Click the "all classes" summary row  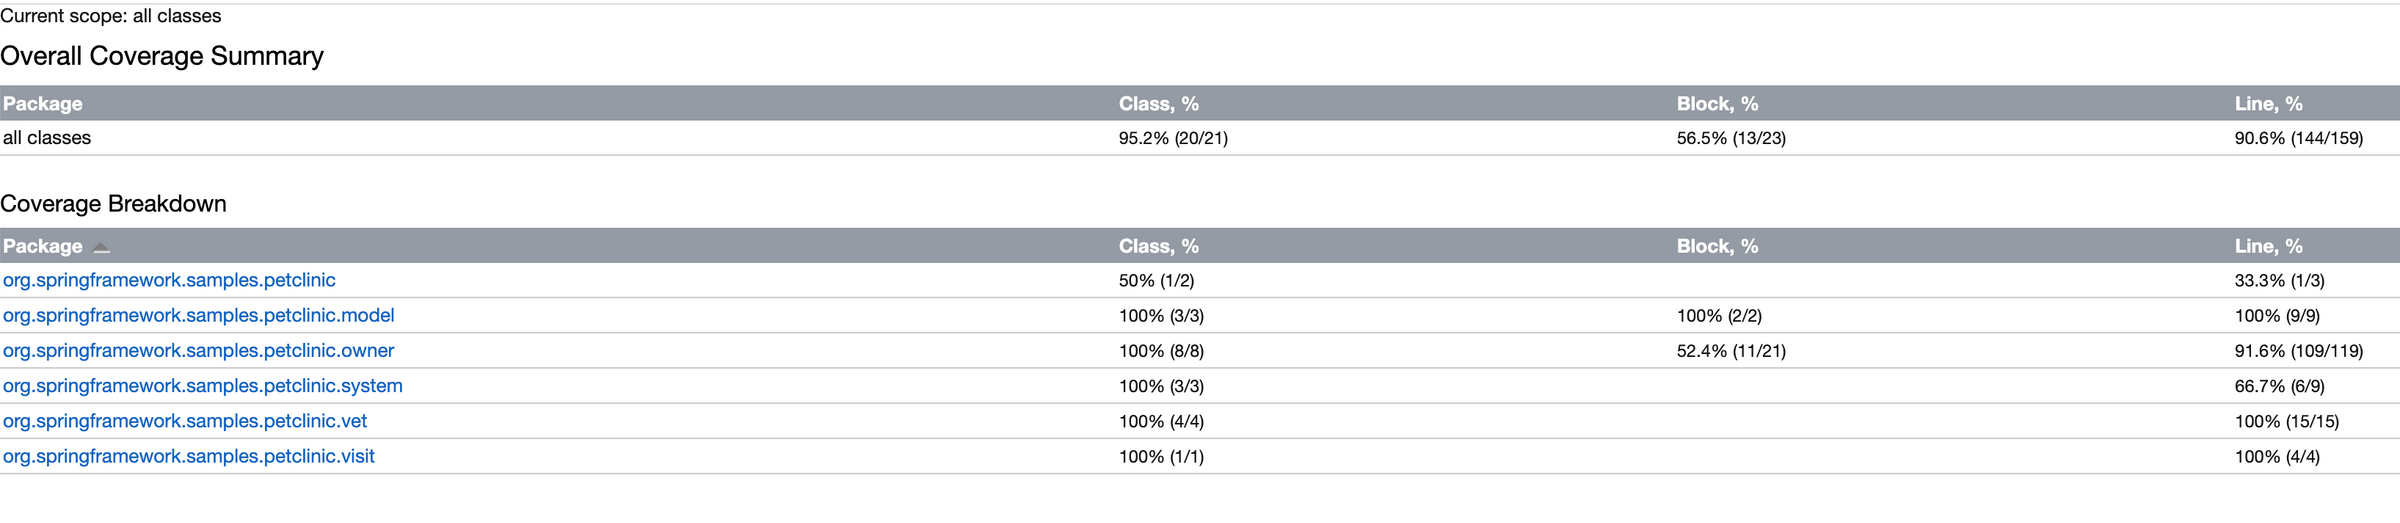[x=47, y=138]
